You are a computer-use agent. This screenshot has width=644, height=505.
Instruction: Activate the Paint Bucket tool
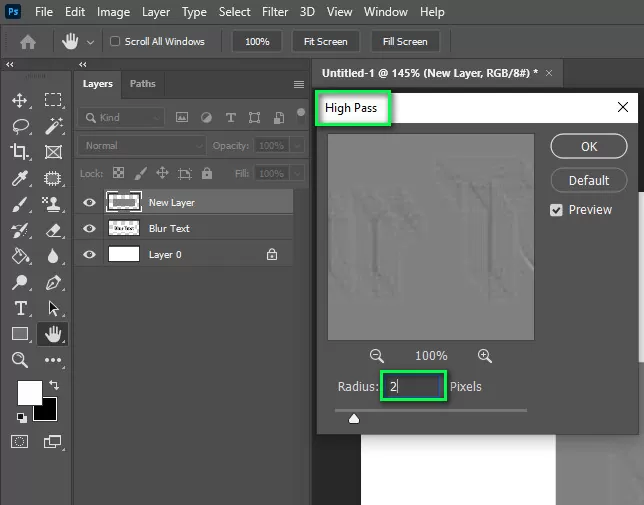tap(20, 256)
